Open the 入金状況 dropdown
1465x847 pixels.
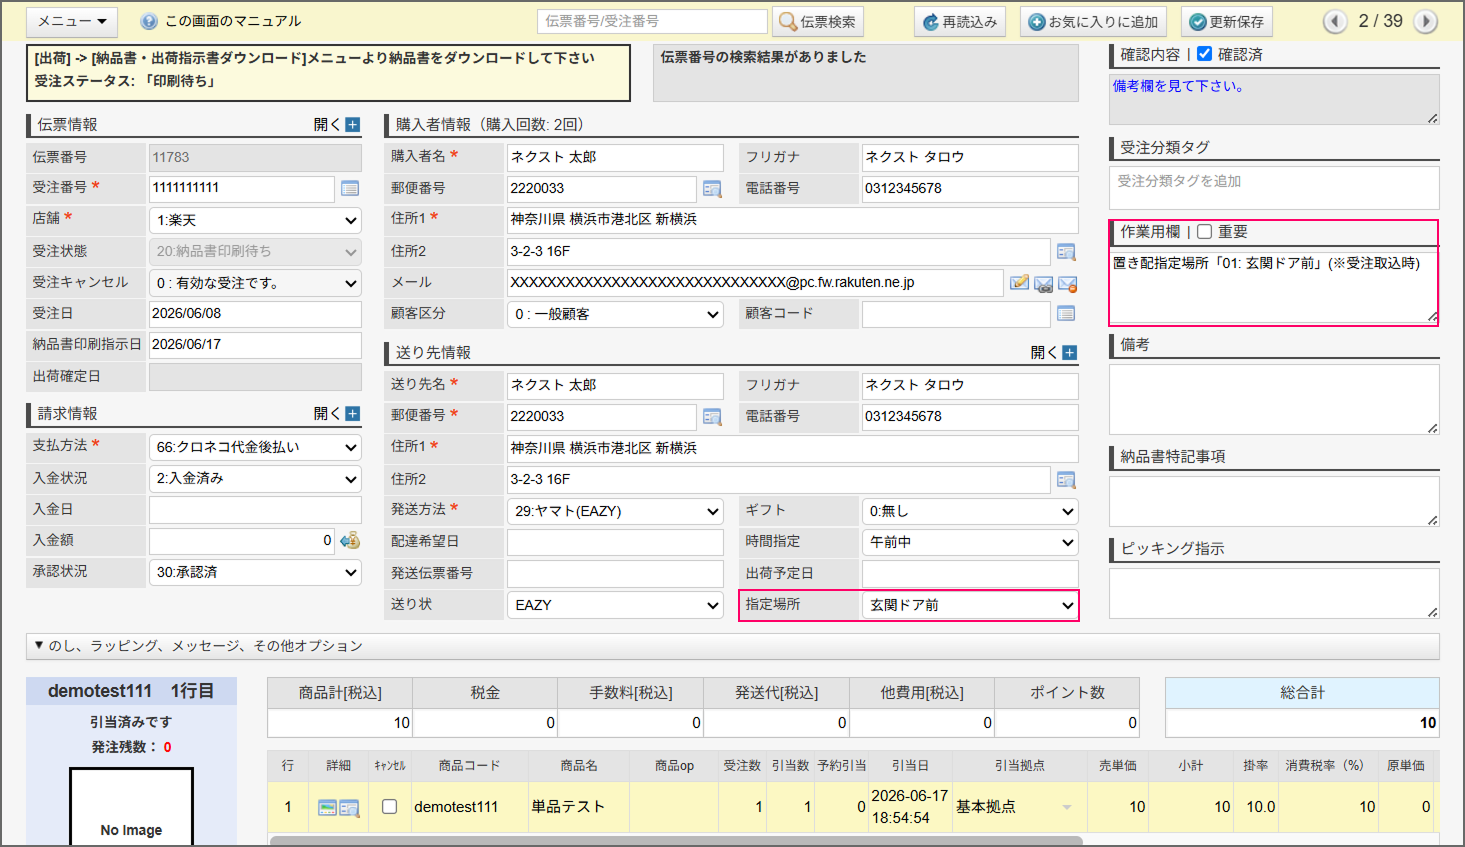coord(256,478)
